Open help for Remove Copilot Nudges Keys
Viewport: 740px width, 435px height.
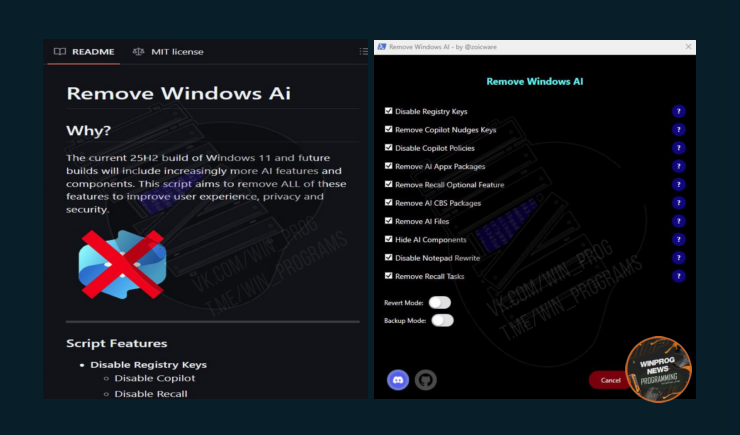click(679, 130)
